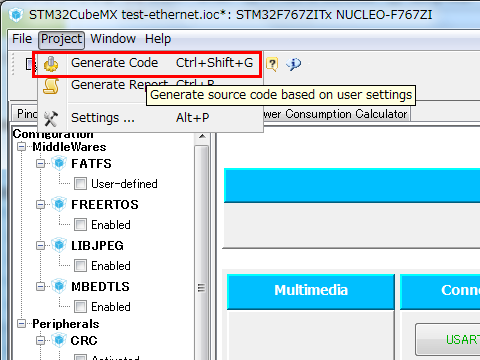Select LIBJPEG label in tree
This screenshot has height=360, width=480.
(97, 246)
